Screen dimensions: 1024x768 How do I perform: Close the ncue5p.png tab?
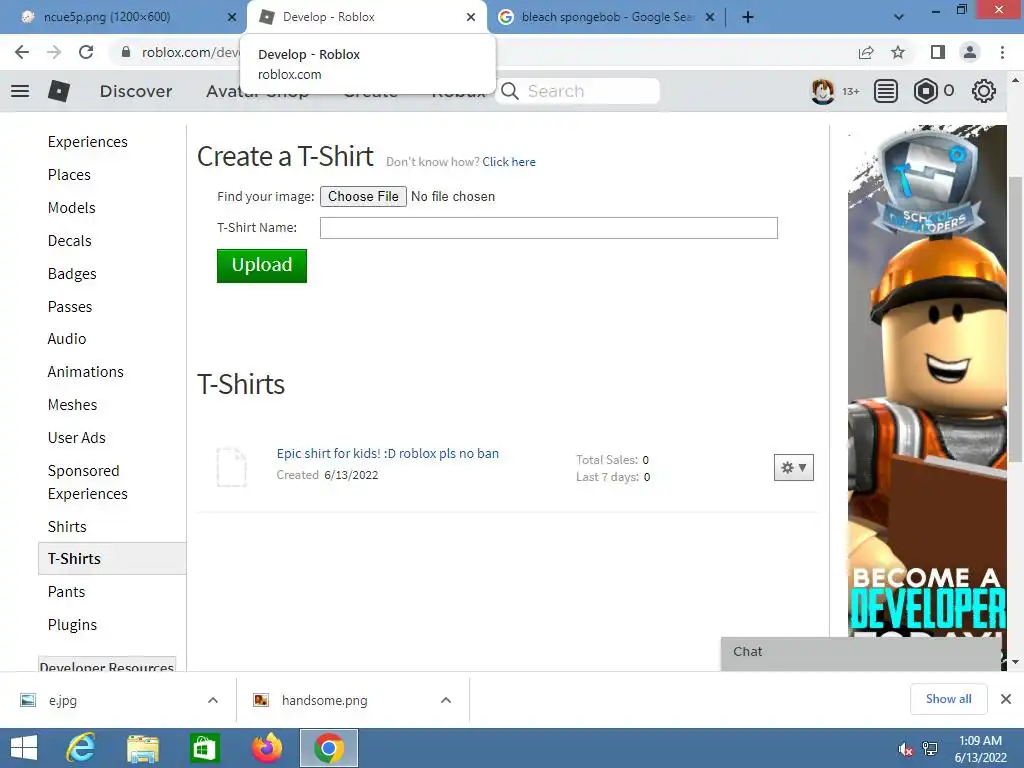point(232,17)
